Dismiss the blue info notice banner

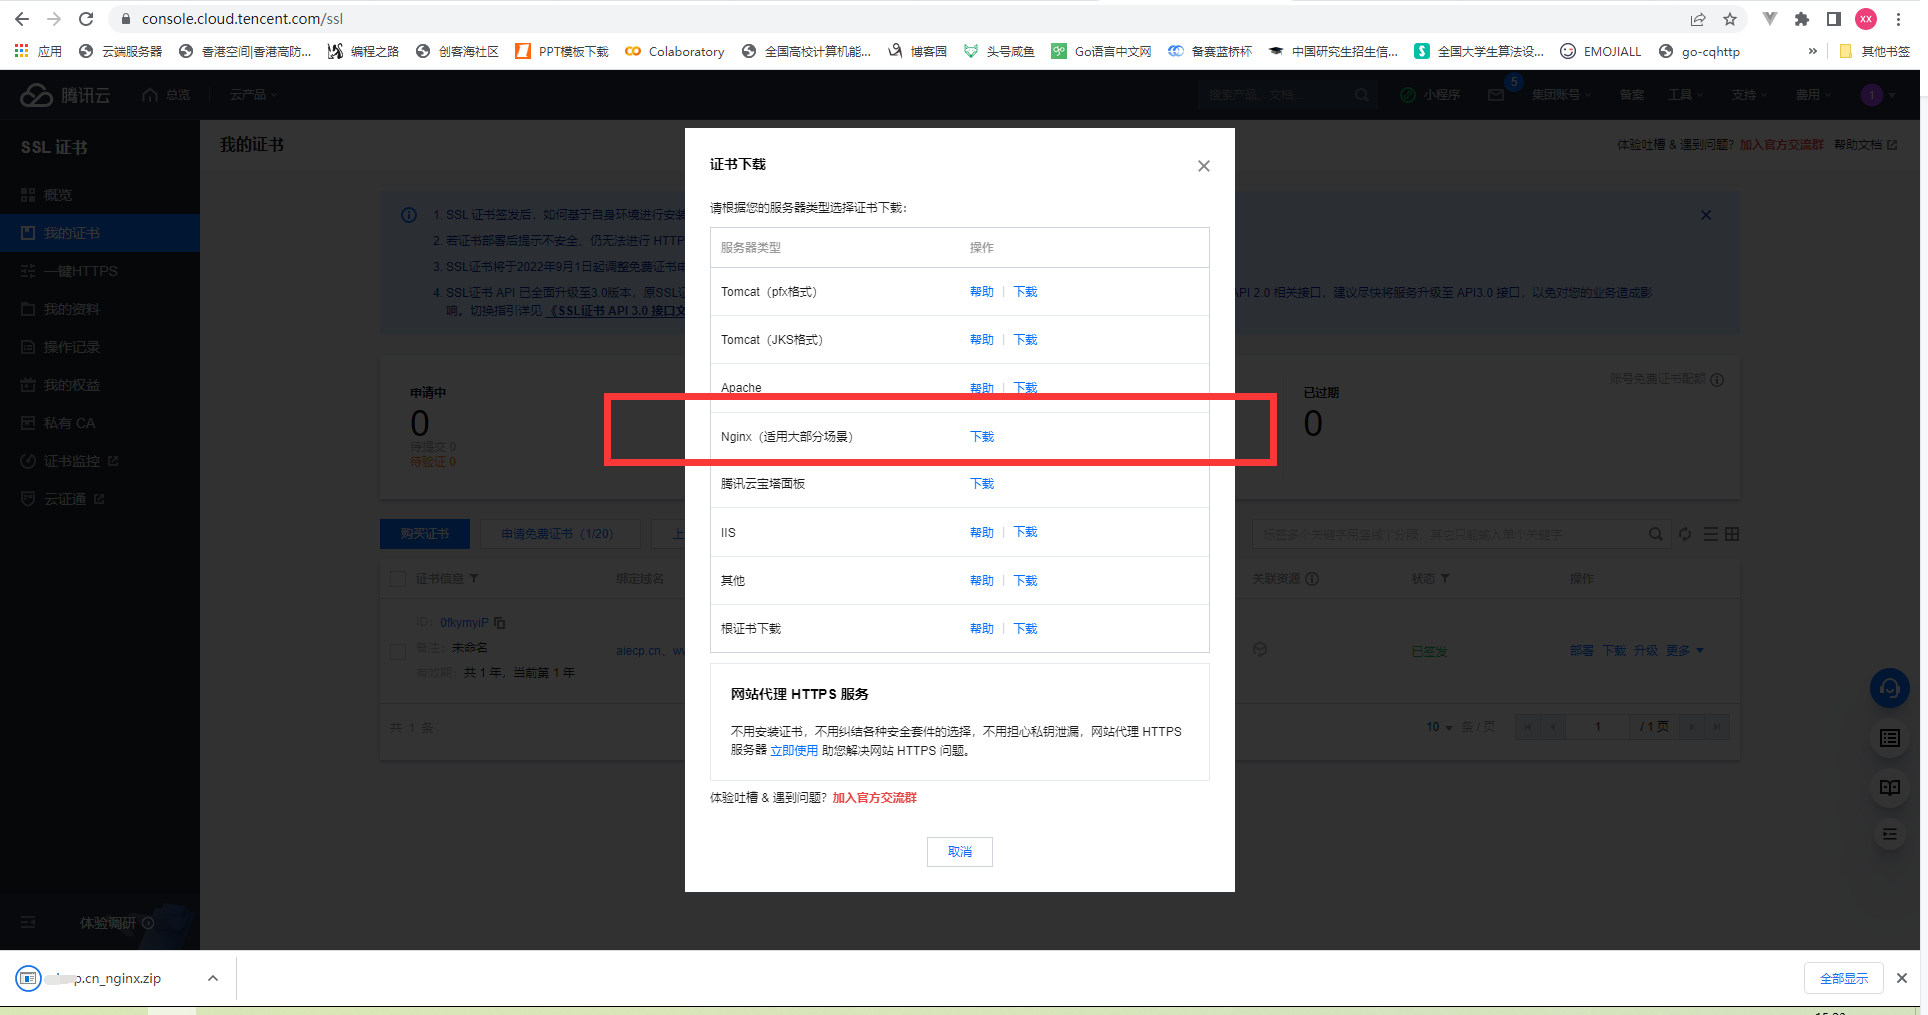coord(1706,215)
